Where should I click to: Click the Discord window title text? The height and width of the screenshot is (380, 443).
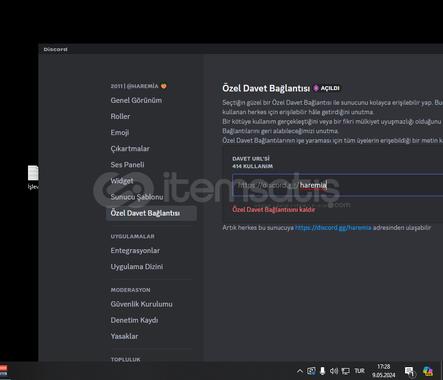coord(55,49)
